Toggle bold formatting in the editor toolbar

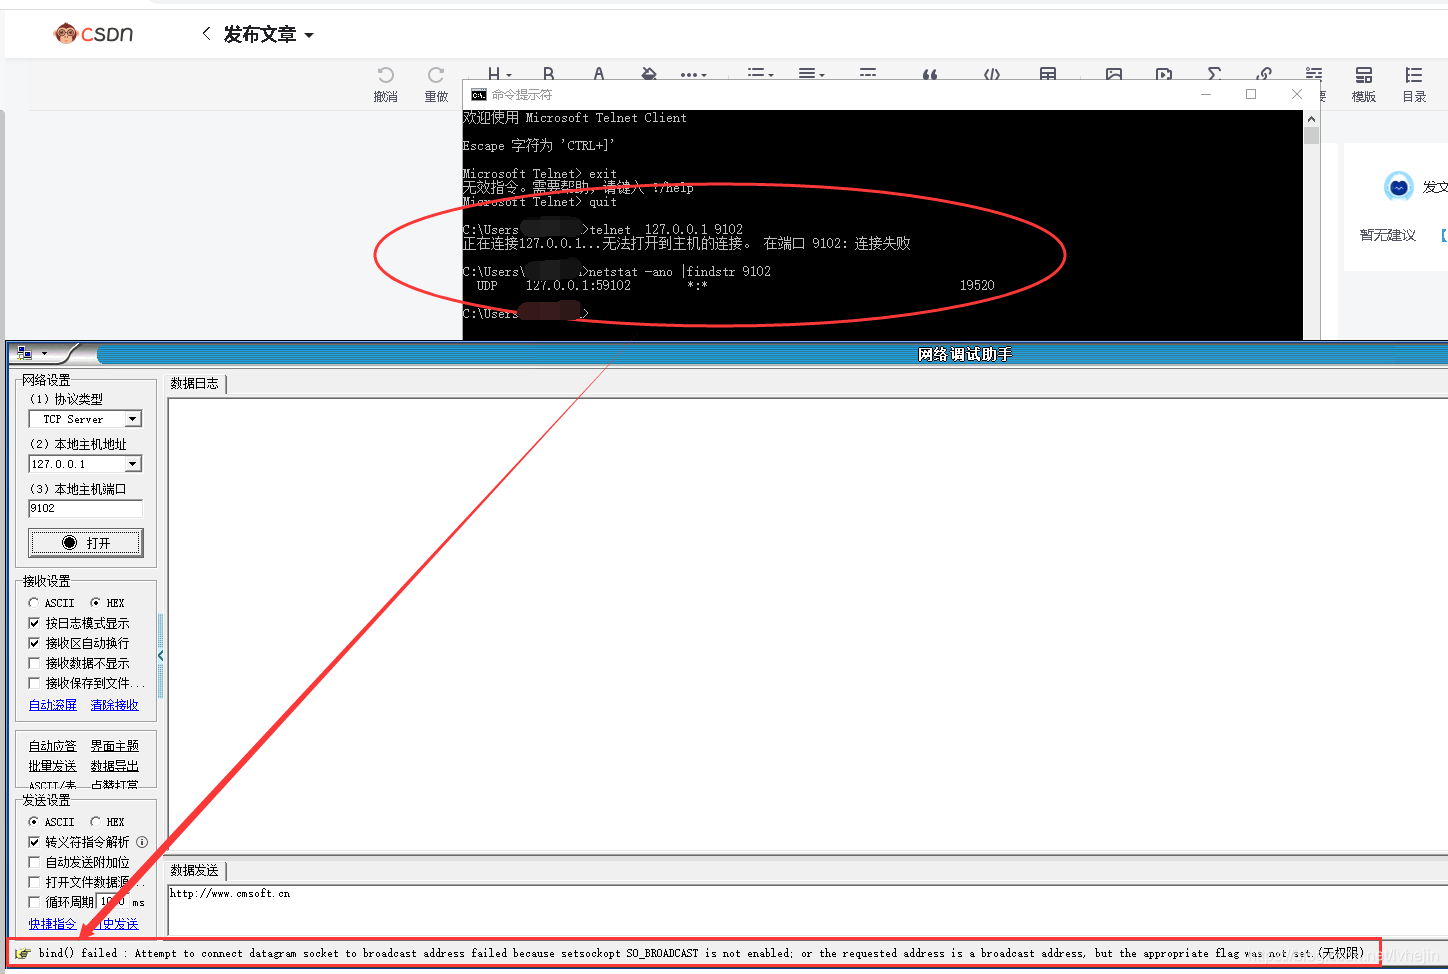click(x=548, y=74)
